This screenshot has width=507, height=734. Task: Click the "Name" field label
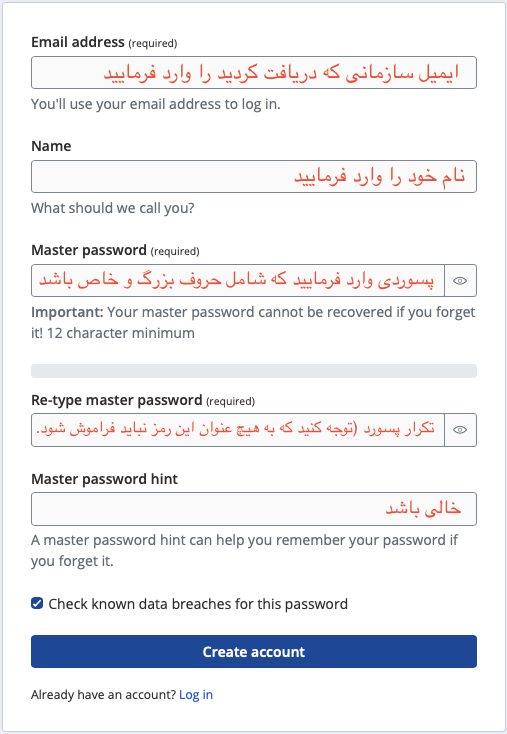pyautogui.click(x=51, y=146)
